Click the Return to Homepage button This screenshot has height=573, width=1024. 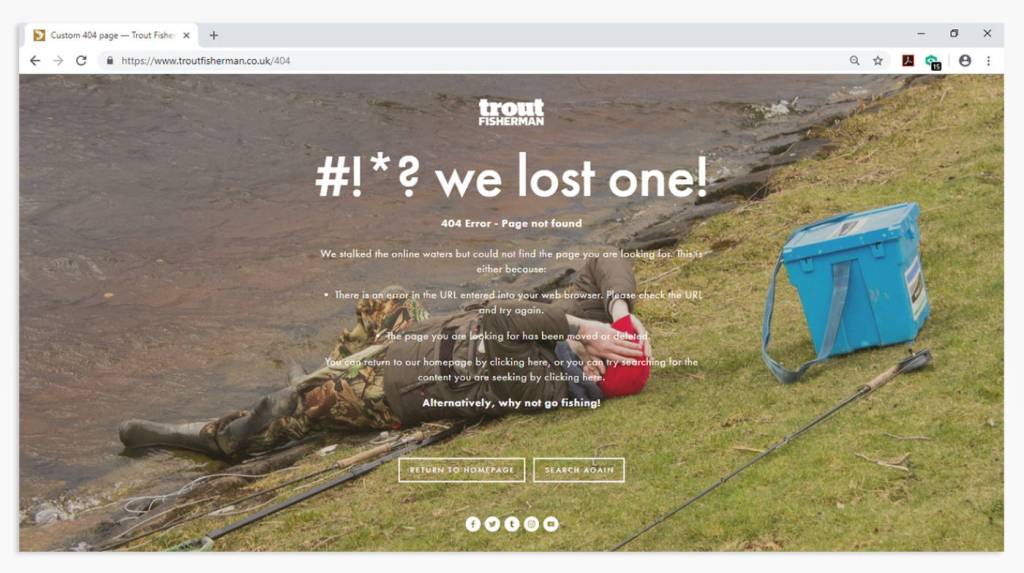click(x=462, y=470)
